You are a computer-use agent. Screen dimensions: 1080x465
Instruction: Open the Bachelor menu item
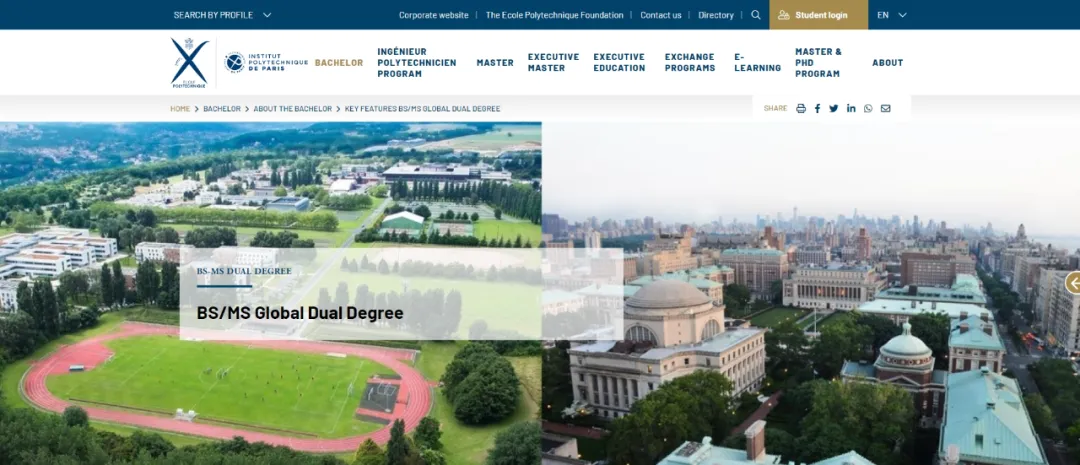339,62
